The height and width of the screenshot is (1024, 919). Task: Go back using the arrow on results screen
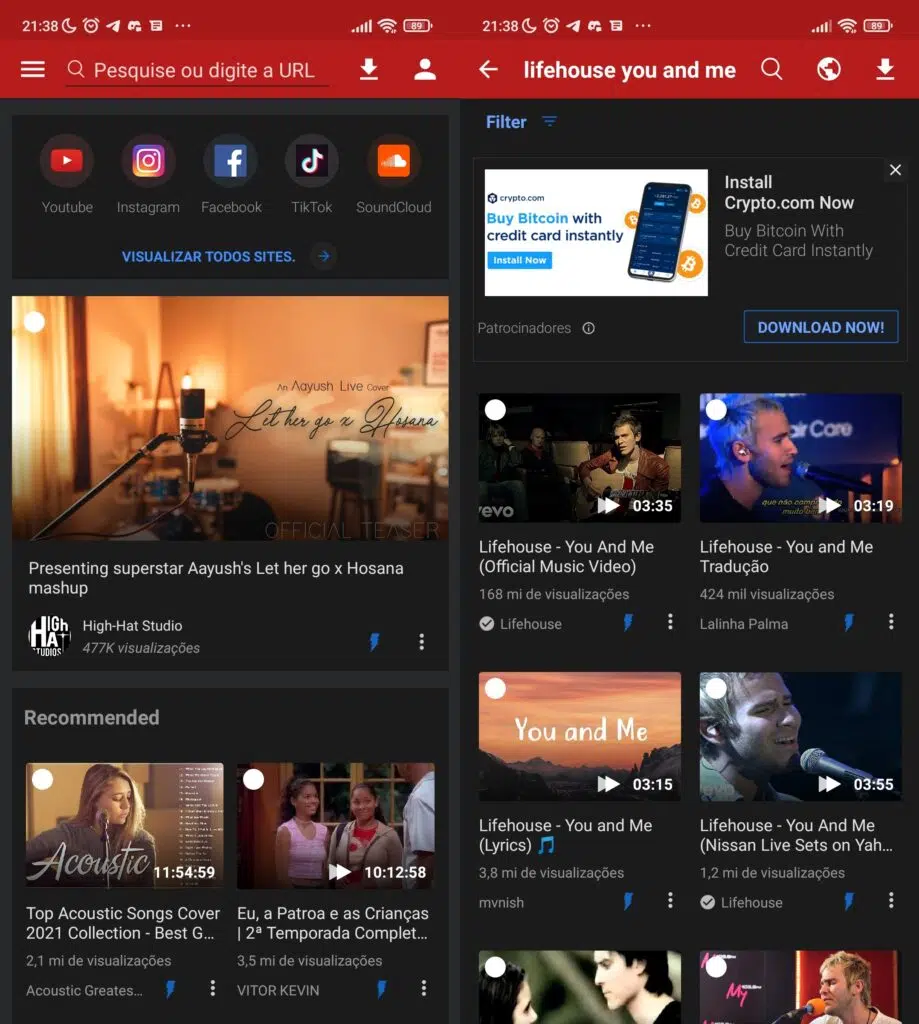pyautogui.click(x=488, y=70)
